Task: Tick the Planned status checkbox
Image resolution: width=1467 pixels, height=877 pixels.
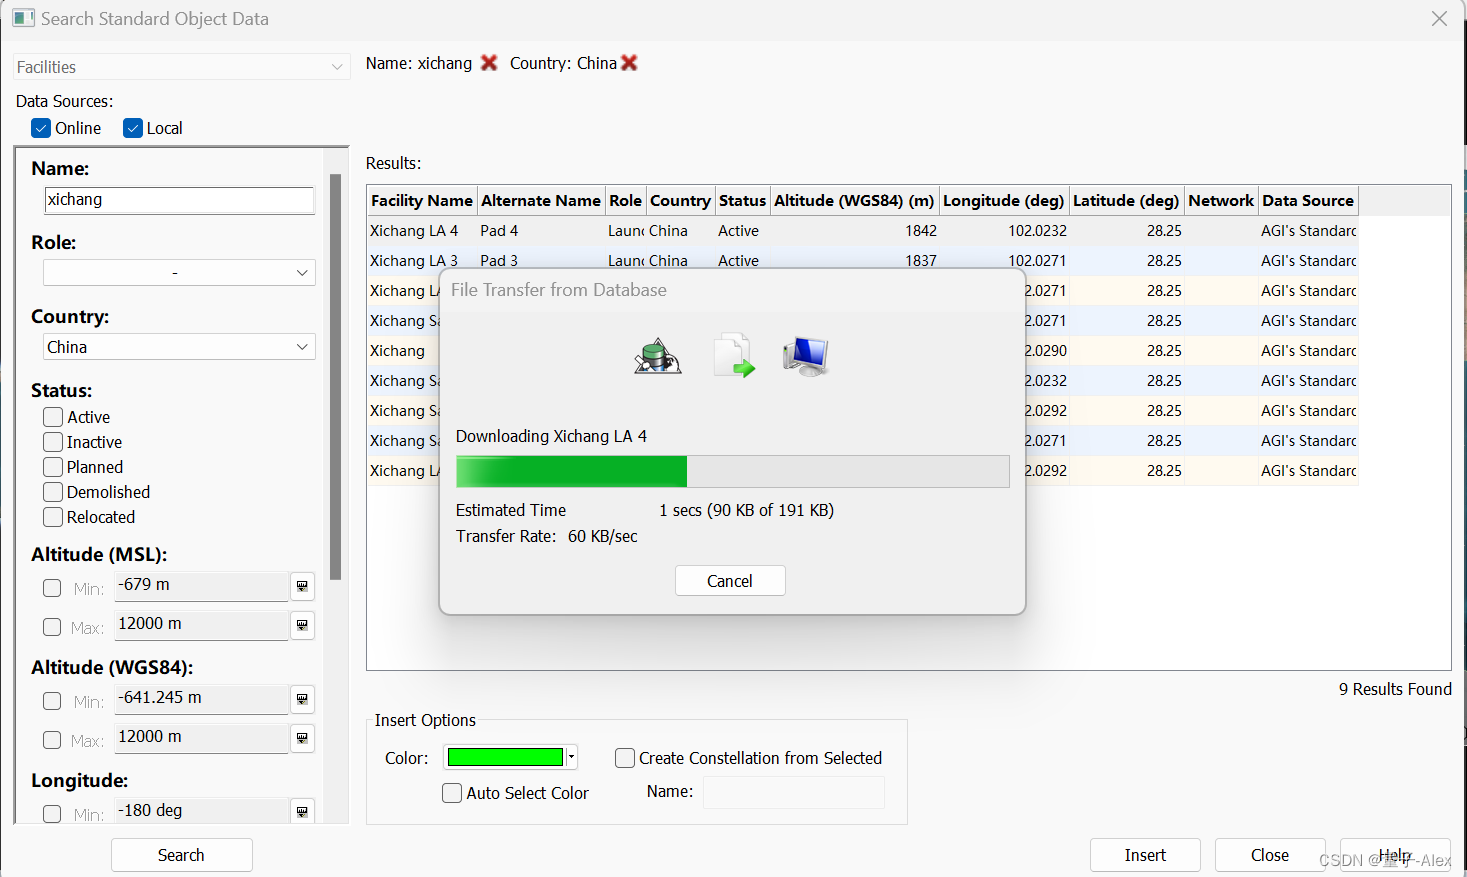Action: (x=53, y=467)
